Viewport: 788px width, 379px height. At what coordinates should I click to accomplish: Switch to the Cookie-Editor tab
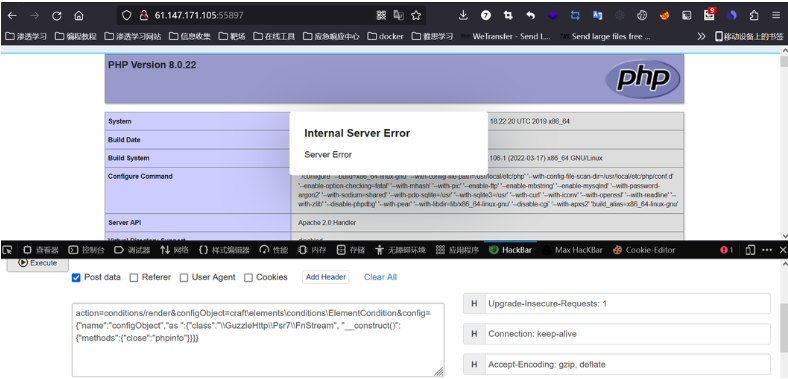coord(644,250)
